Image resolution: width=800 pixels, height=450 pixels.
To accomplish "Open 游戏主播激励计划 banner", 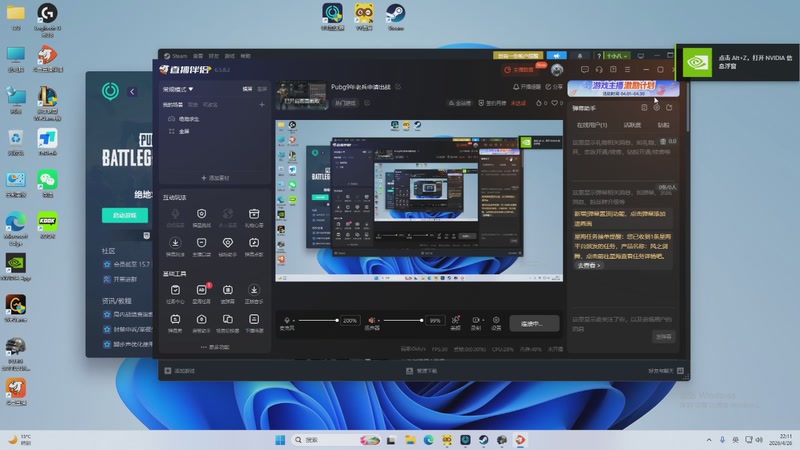I will (623, 88).
